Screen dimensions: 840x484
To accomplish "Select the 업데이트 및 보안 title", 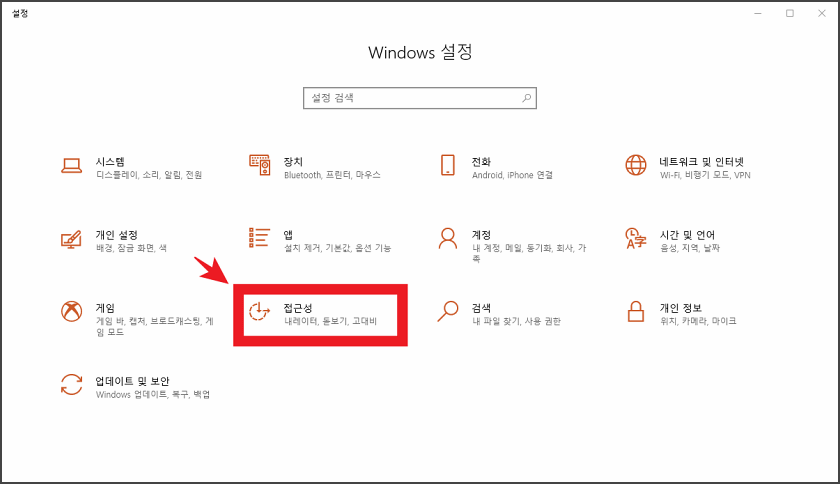I will 132,381.
